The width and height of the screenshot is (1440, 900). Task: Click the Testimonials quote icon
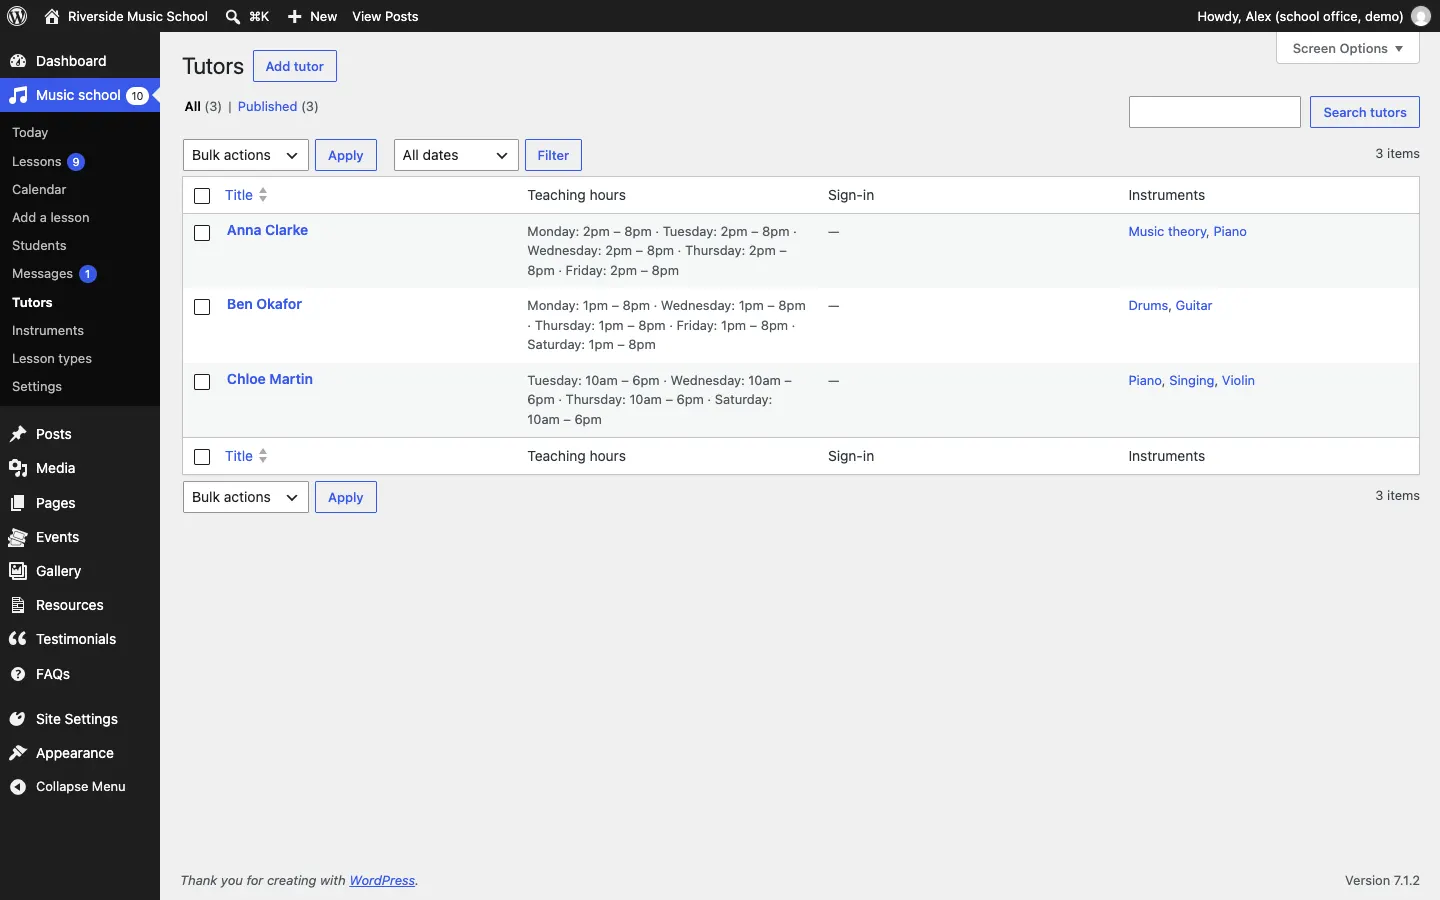pos(18,639)
